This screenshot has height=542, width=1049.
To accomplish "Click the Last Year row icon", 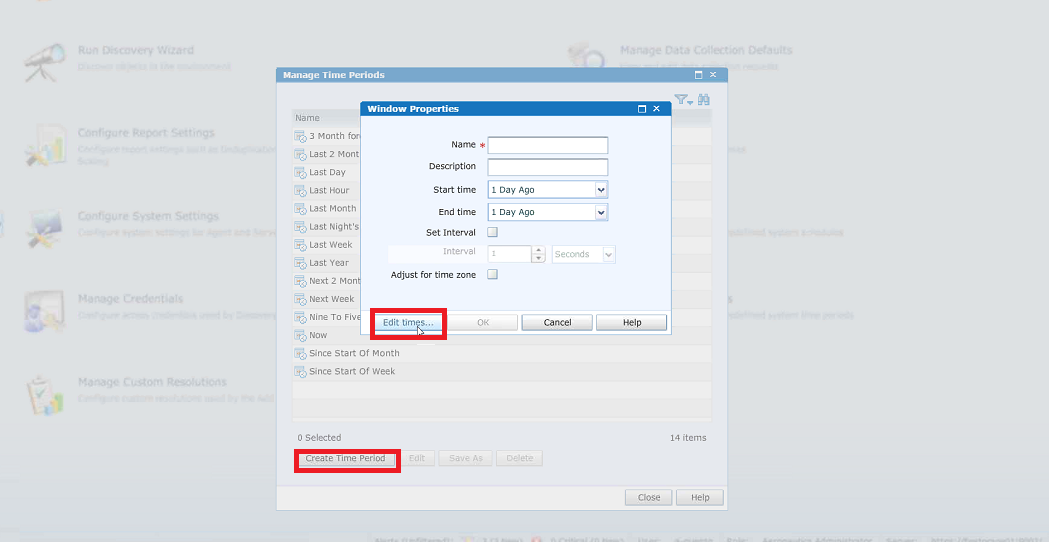I will (300, 263).
